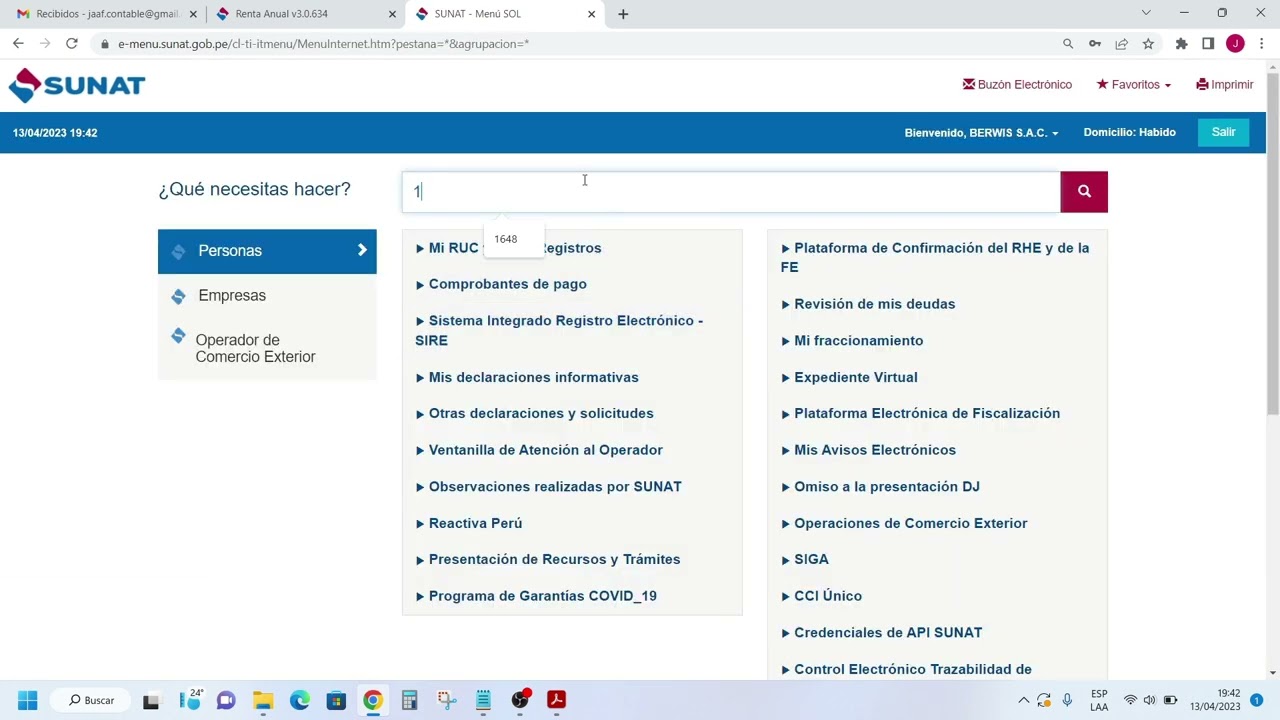Open File Explorer from the taskbar
Viewport: 1280px width, 720px height.
263,700
